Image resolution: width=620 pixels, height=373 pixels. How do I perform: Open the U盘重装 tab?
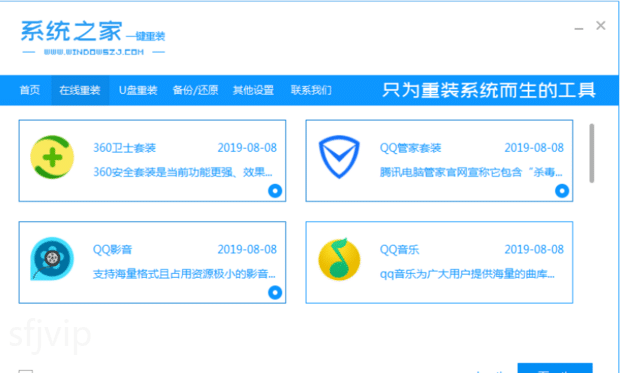click(138, 90)
